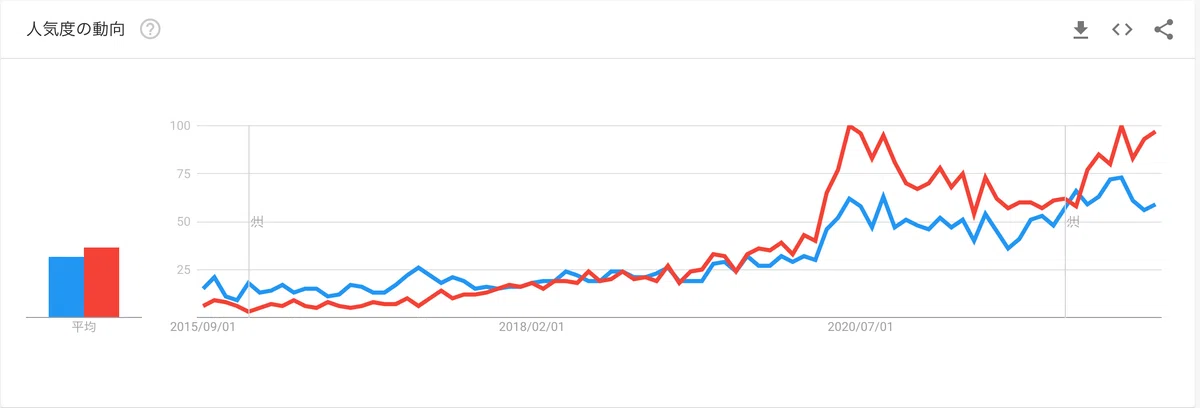This screenshot has width=1200, height=408.
Task: Select the right note marker on the chart
Action: [x=1073, y=221]
